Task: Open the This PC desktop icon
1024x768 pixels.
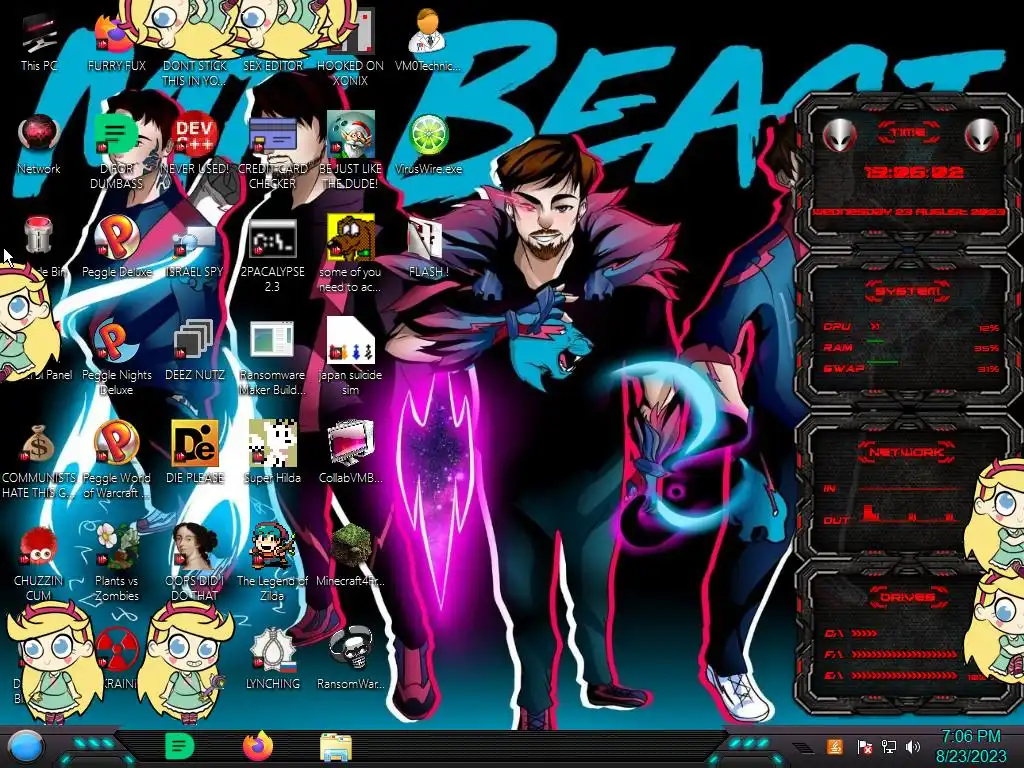Action: point(39,42)
